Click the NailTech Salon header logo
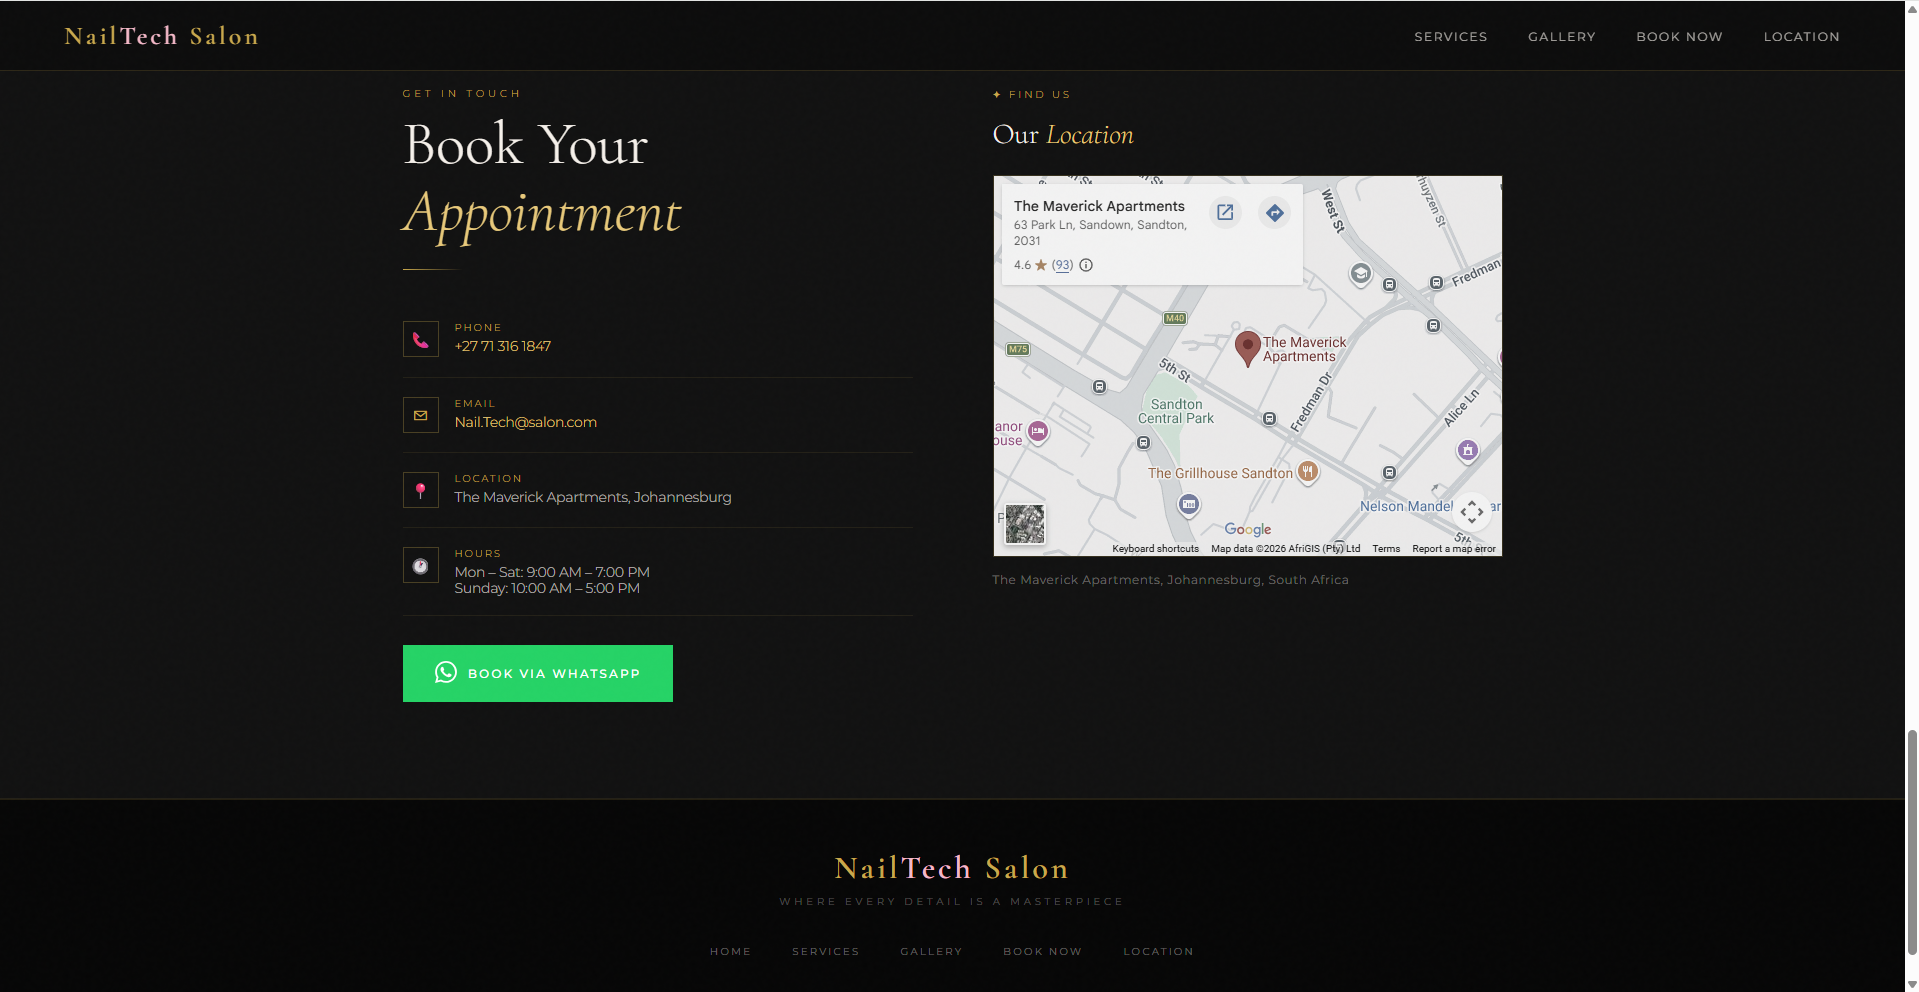 click(x=162, y=36)
